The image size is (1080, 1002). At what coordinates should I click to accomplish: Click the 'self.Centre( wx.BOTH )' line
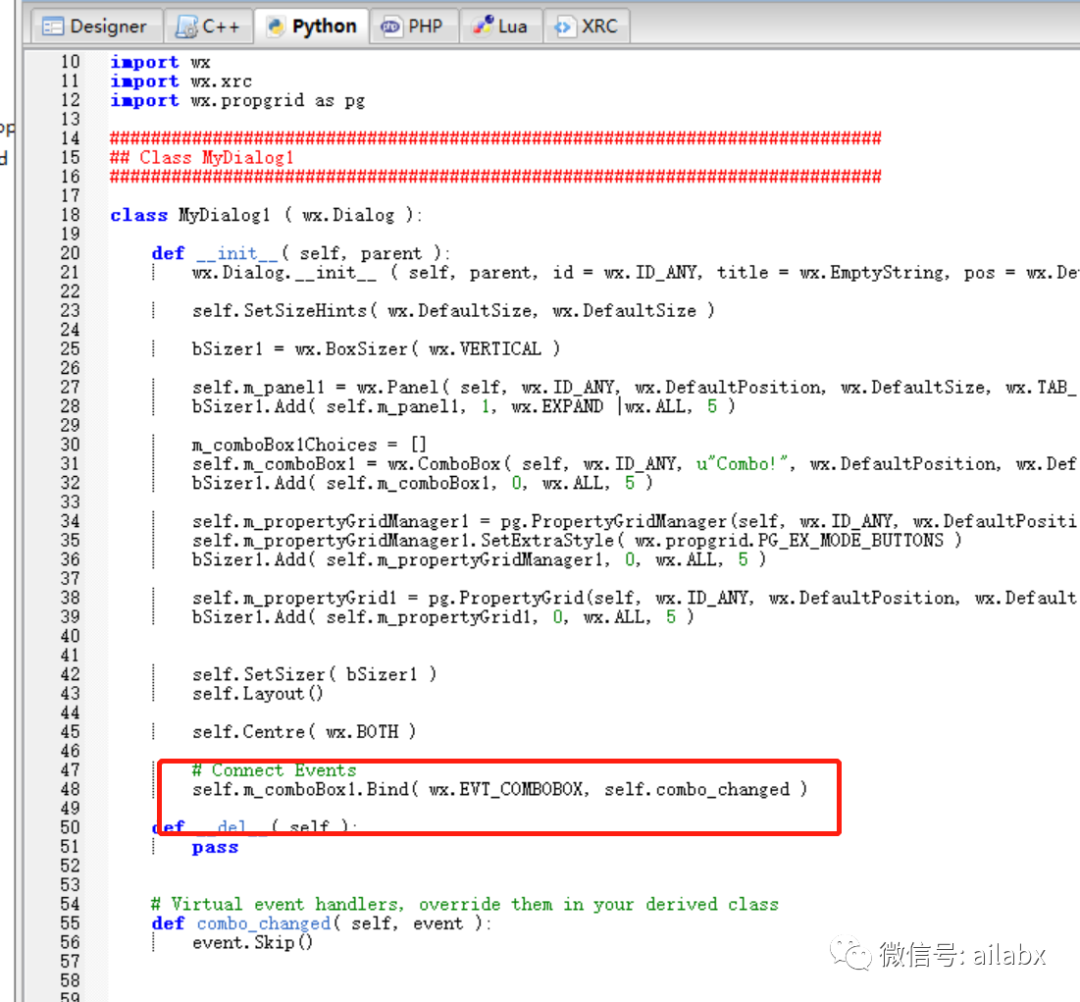[x=304, y=731]
